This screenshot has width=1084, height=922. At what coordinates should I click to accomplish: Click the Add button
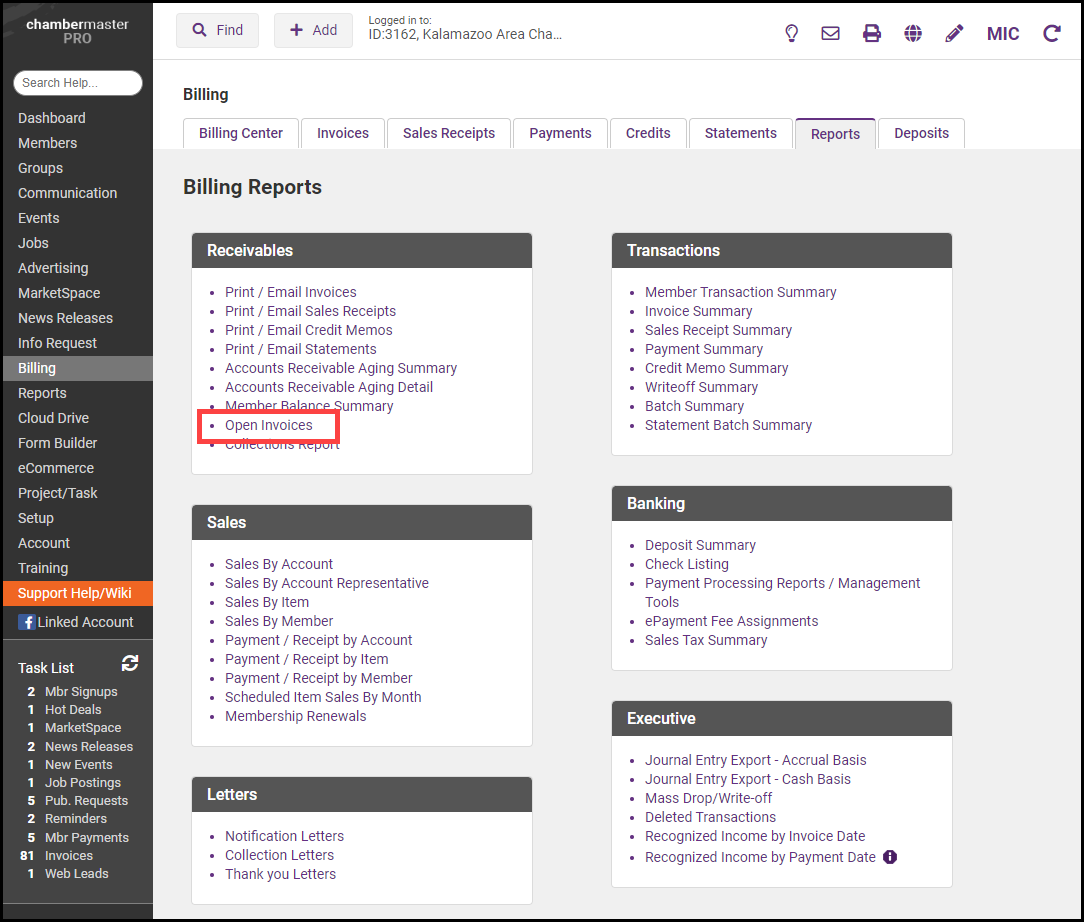tap(313, 30)
